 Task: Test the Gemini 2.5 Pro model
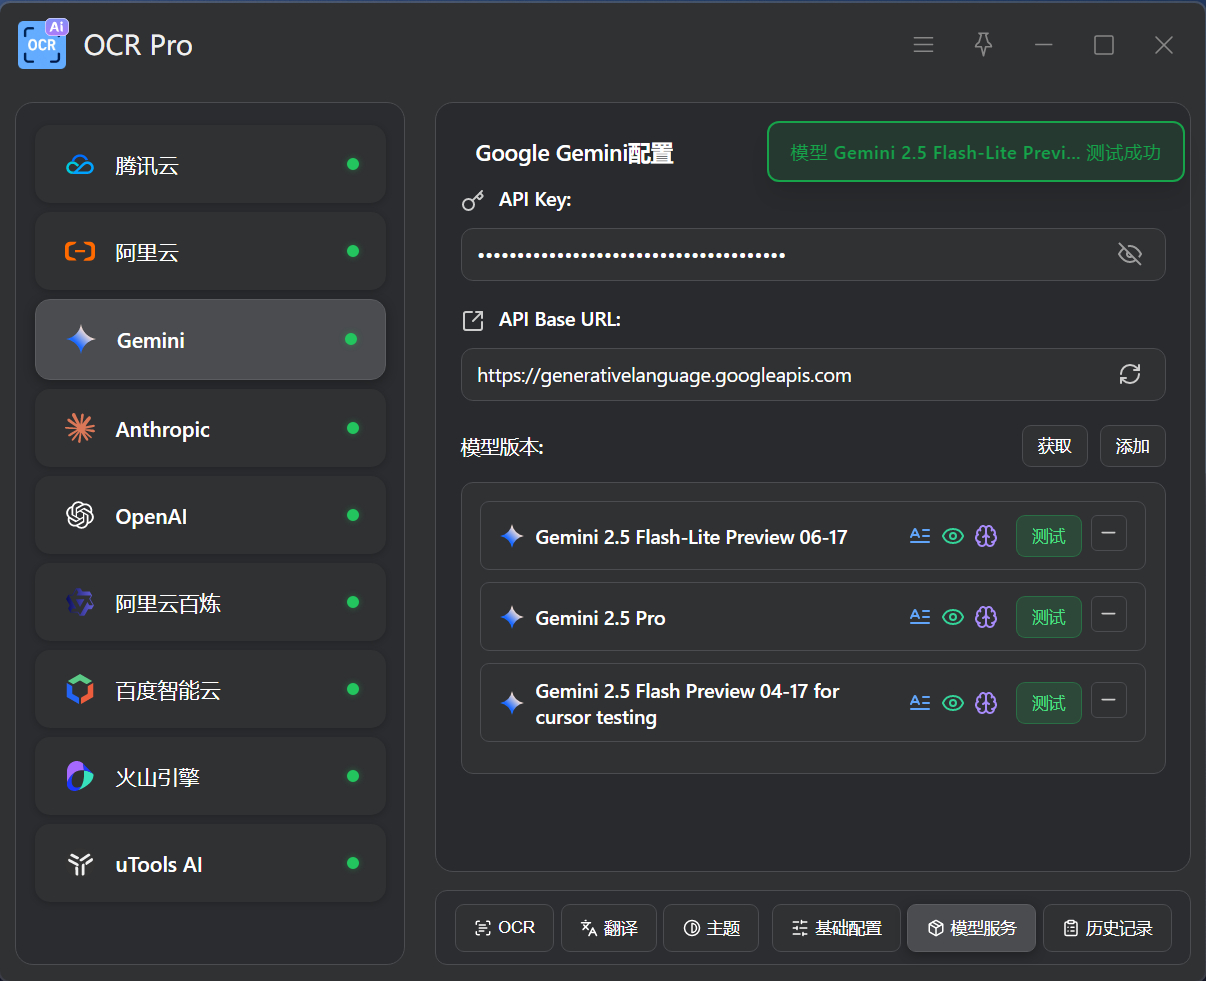[x=1048, y=617]
